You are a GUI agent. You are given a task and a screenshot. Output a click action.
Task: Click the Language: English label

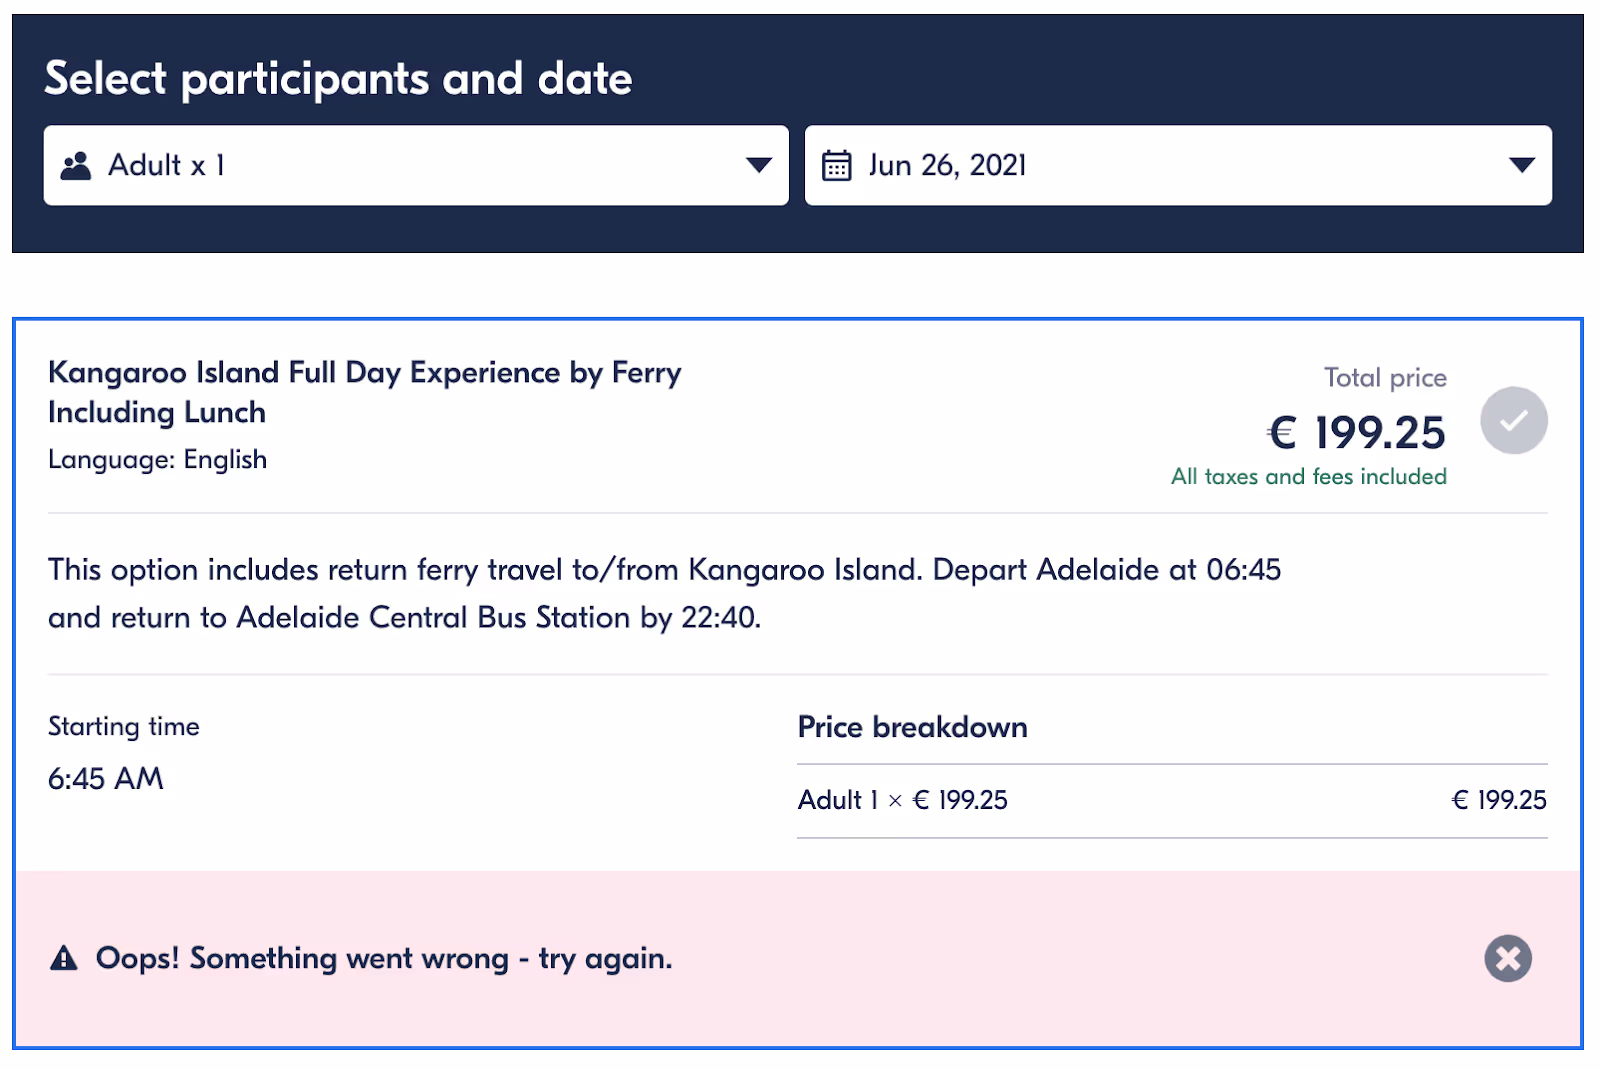(157, 459)
